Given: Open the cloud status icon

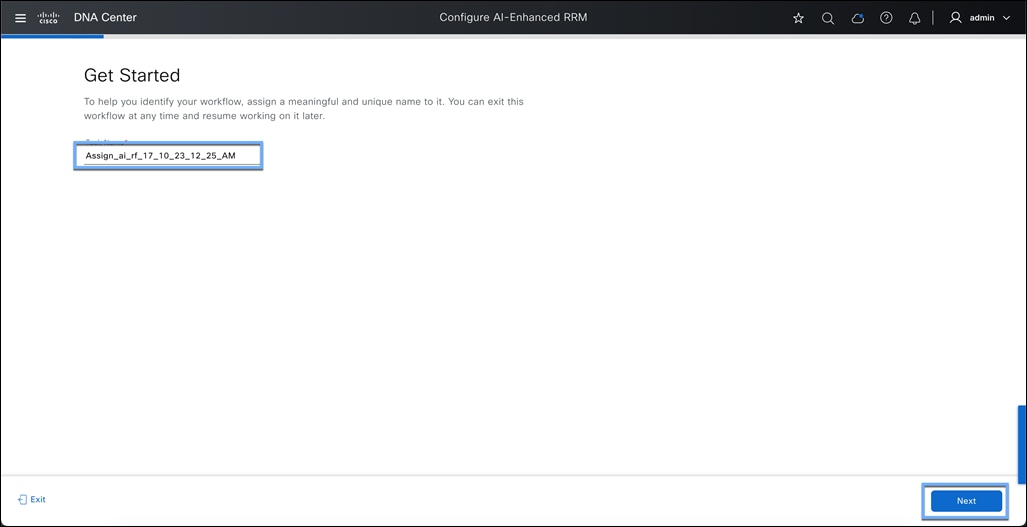Looking at the screenshot, I should click(857, 18).
